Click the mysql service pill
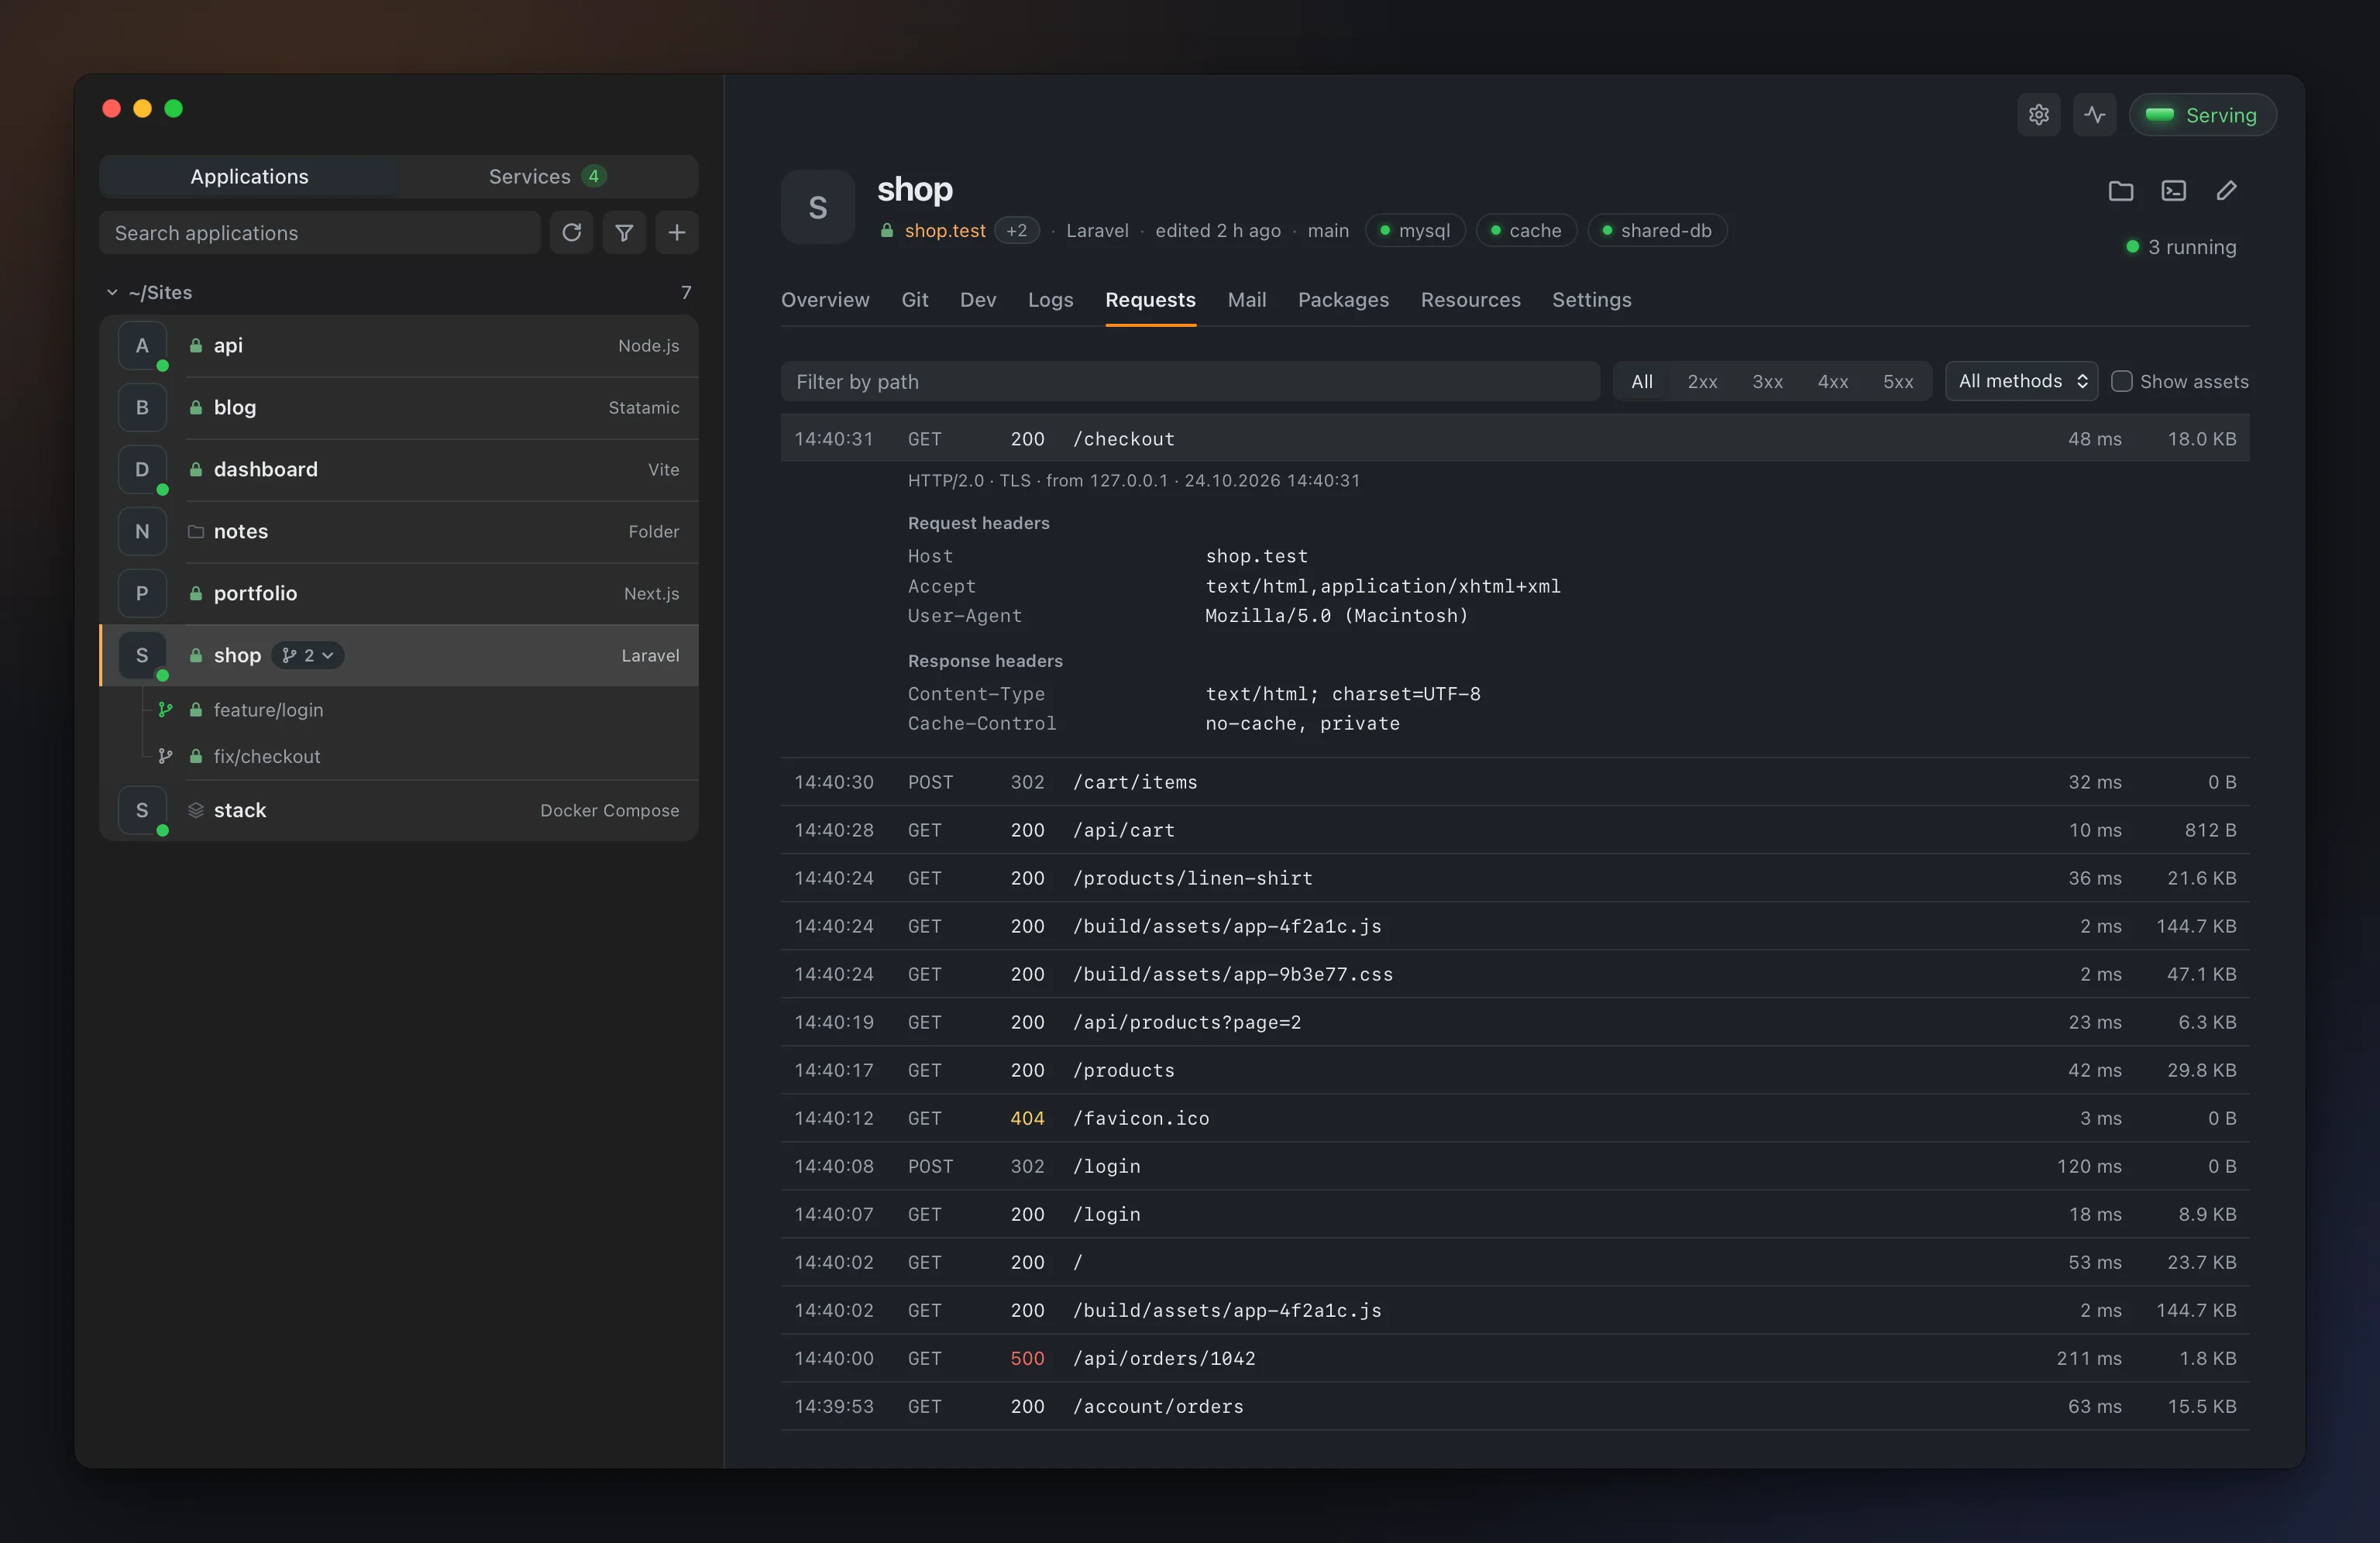The image size is (2380, 1543). click(x=1415, y=231)
